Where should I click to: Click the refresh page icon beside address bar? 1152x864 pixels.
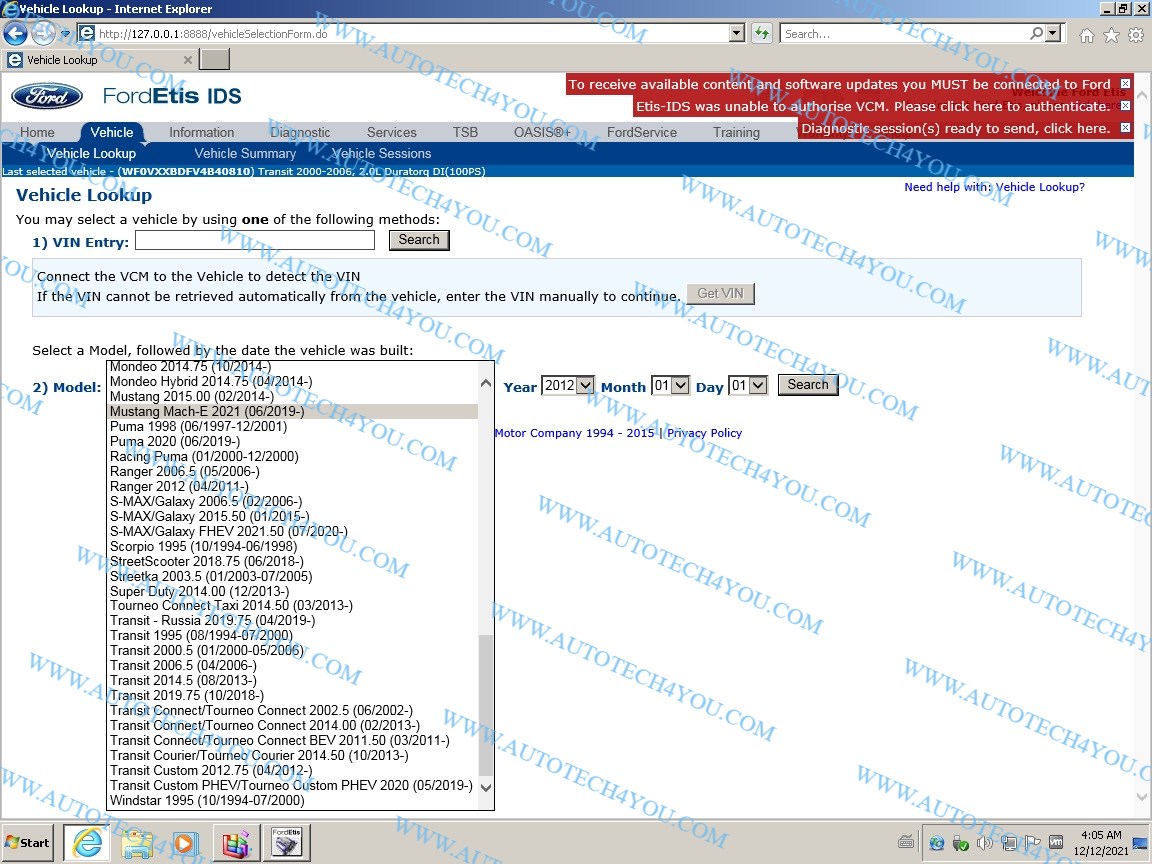[x=762, y=34]
